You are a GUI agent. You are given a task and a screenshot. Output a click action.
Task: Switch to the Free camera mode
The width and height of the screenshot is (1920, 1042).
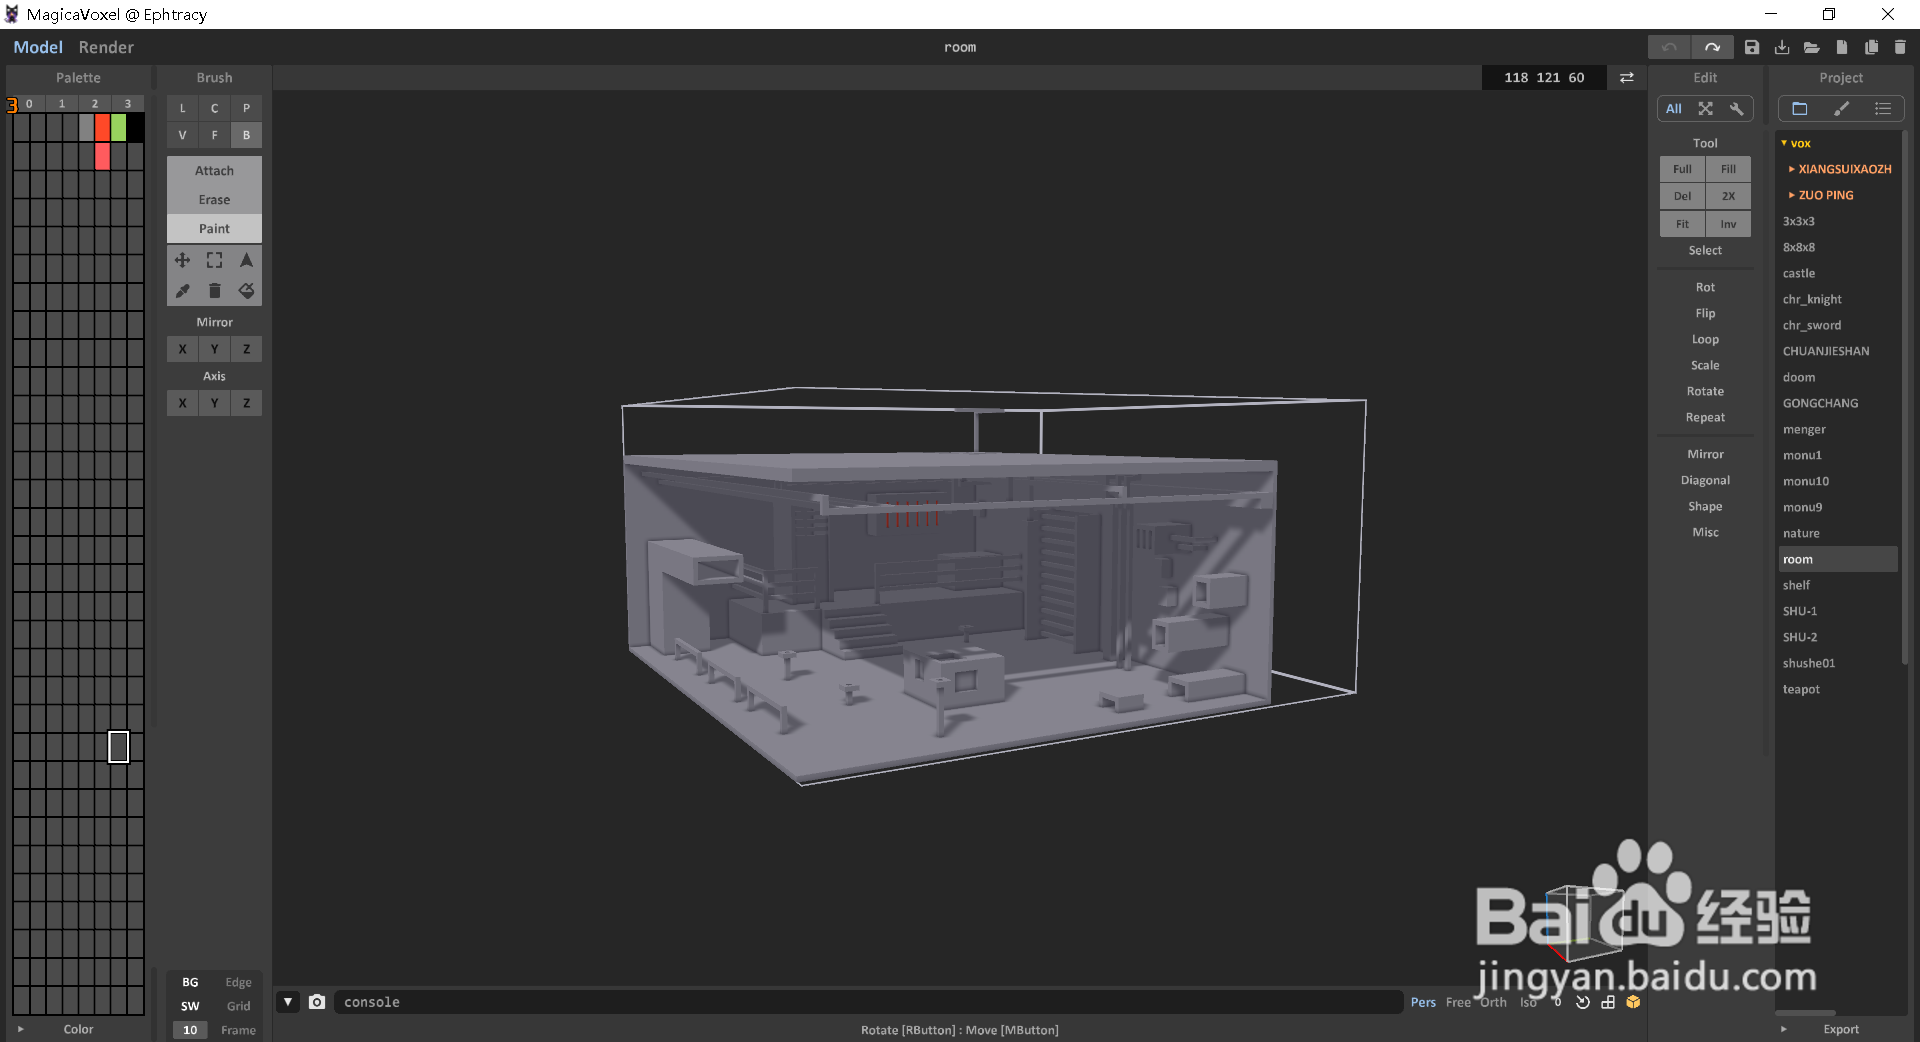[1458, 1002]
